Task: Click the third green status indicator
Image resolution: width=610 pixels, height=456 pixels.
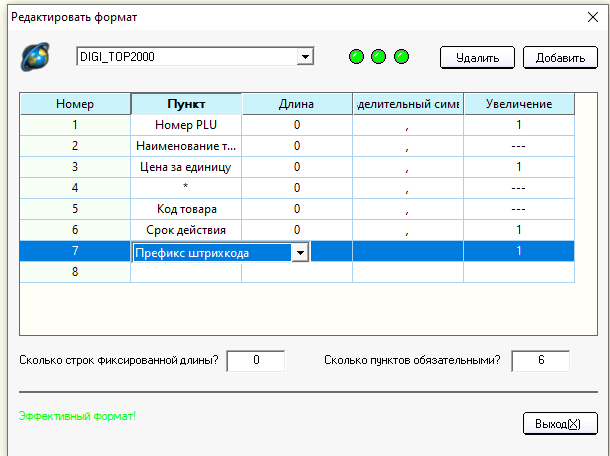Action: point(401,56)
